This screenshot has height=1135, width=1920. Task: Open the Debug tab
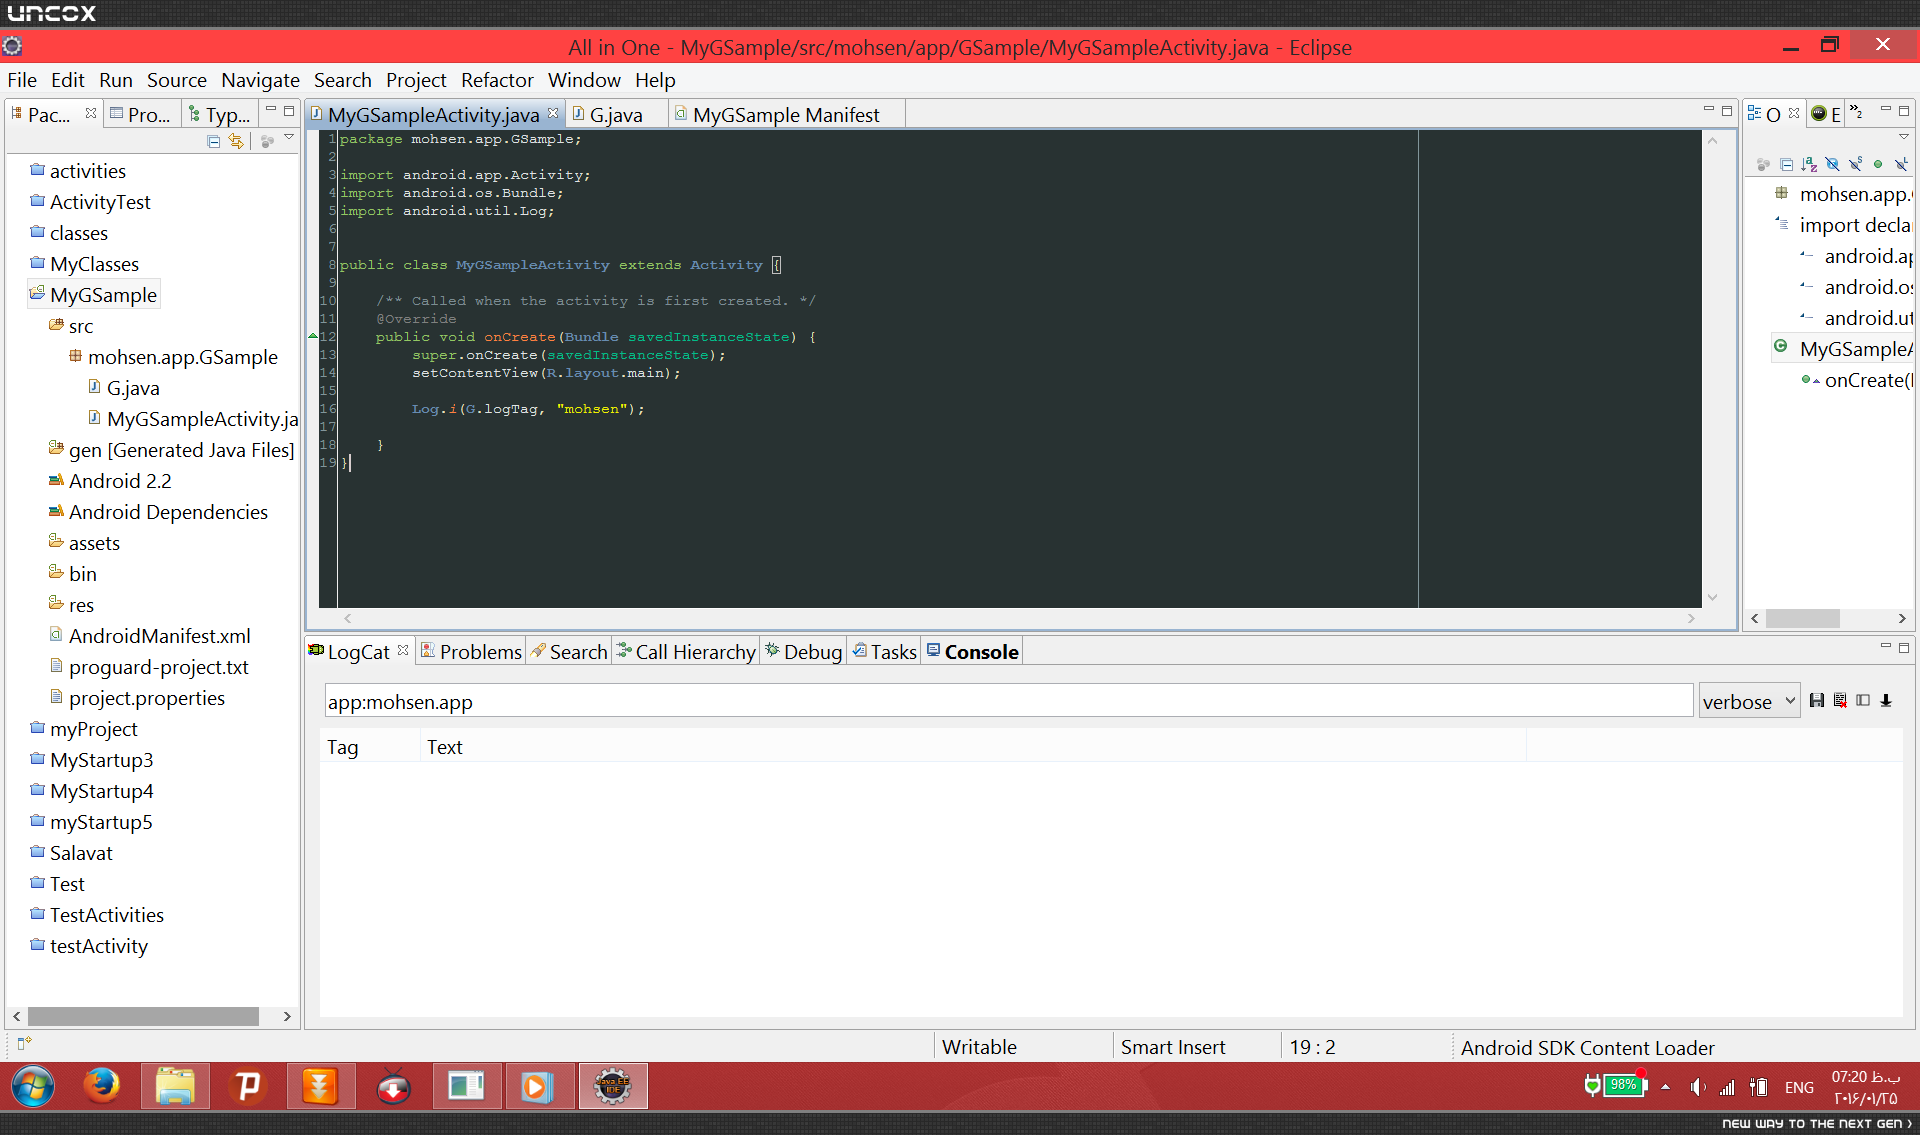(x=804, y=652)
